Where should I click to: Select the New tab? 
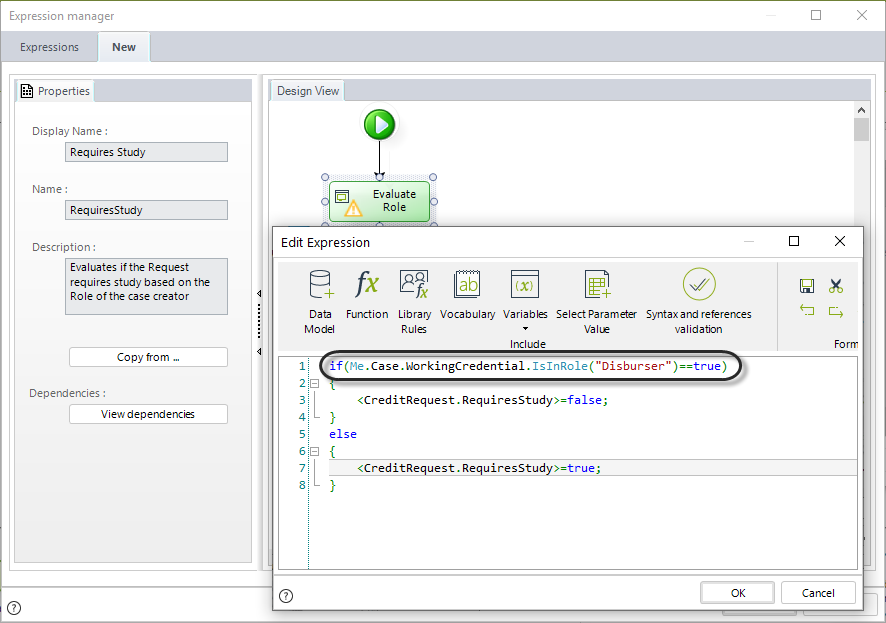124,47
